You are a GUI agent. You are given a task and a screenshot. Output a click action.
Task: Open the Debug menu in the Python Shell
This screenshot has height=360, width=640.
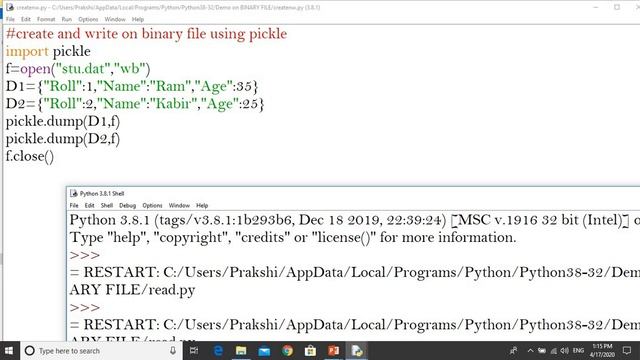click(x=127, y=205)
